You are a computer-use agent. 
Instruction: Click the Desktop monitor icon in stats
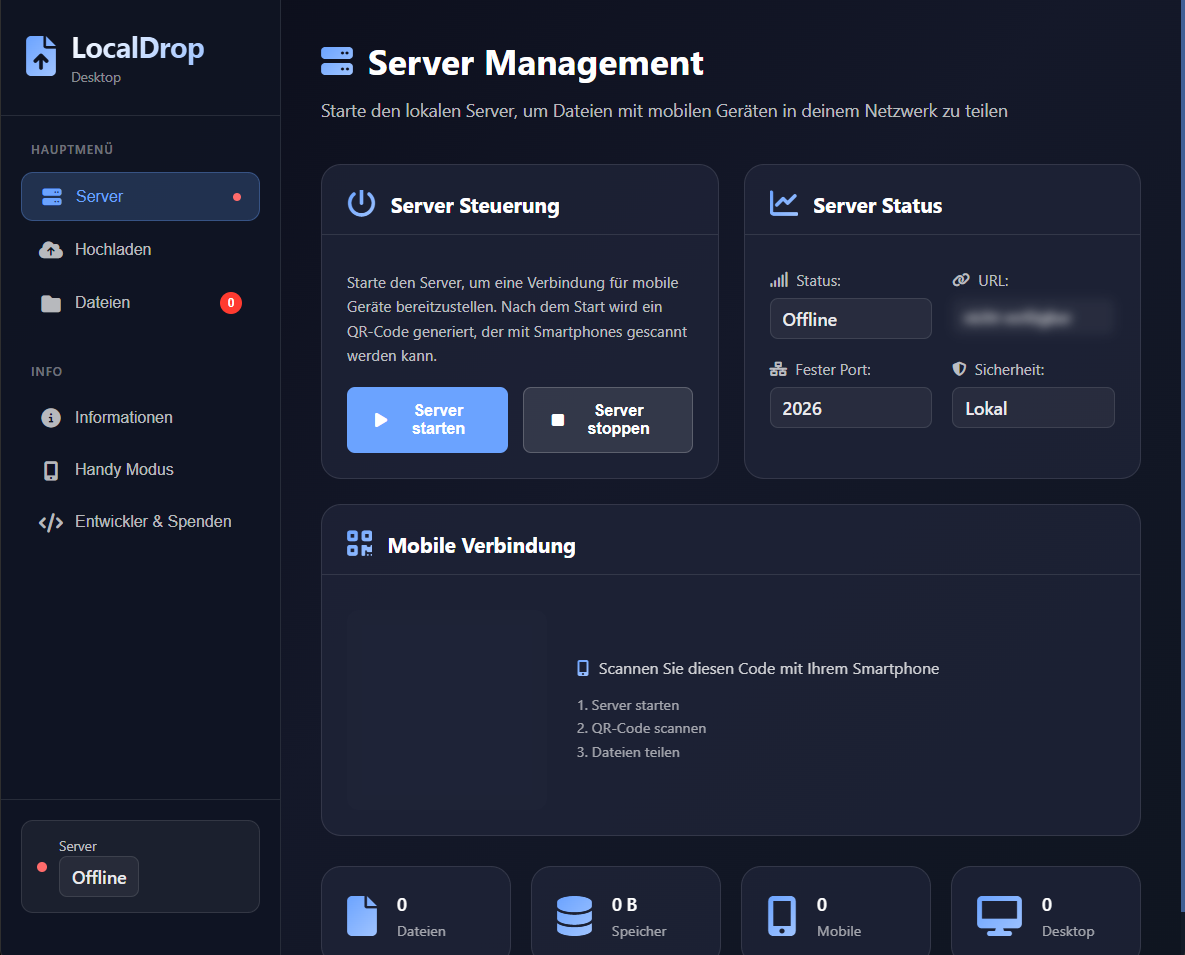[x=998, y=916]
